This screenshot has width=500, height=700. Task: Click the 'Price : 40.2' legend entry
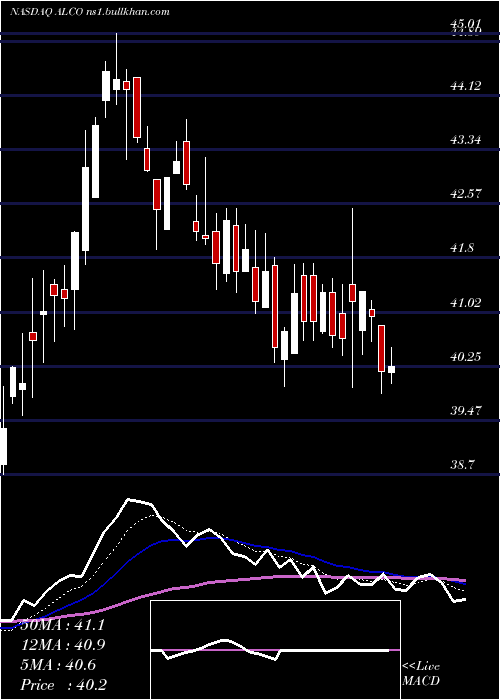(63, 685)
